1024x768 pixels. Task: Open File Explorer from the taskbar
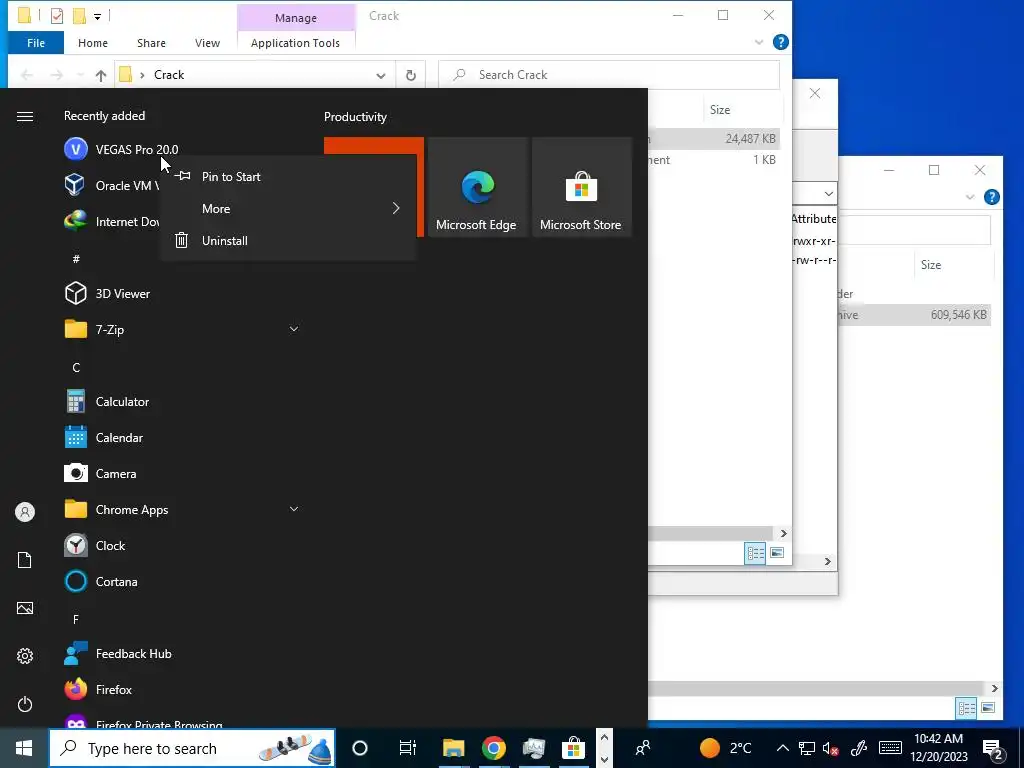point(453,748)
